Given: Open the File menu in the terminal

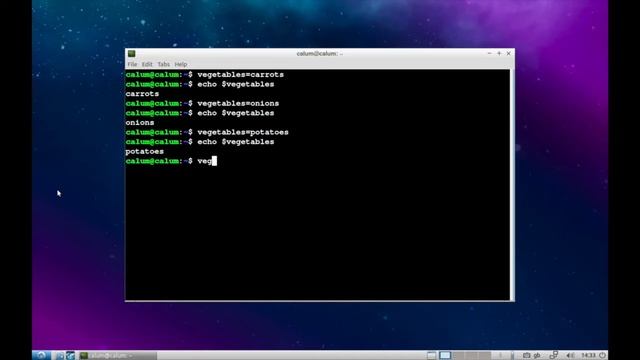Looking at the screenshot, I should (132, 64).
